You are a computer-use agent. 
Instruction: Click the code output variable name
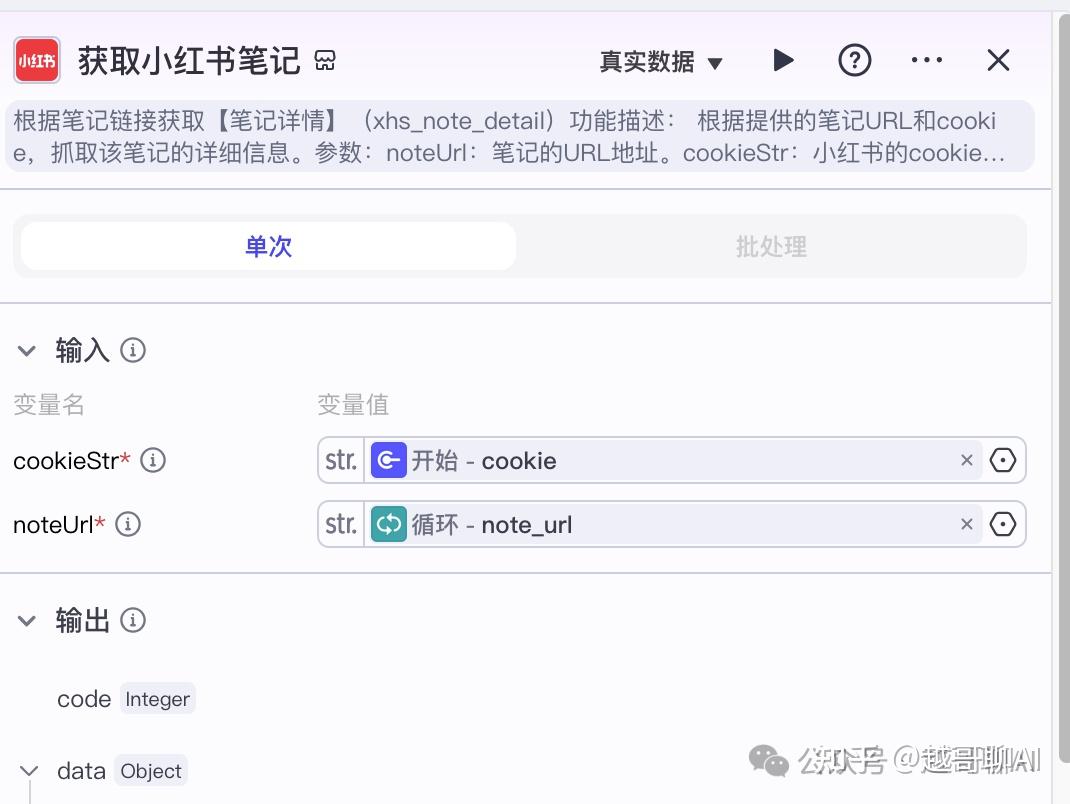(x=84, y=700)
